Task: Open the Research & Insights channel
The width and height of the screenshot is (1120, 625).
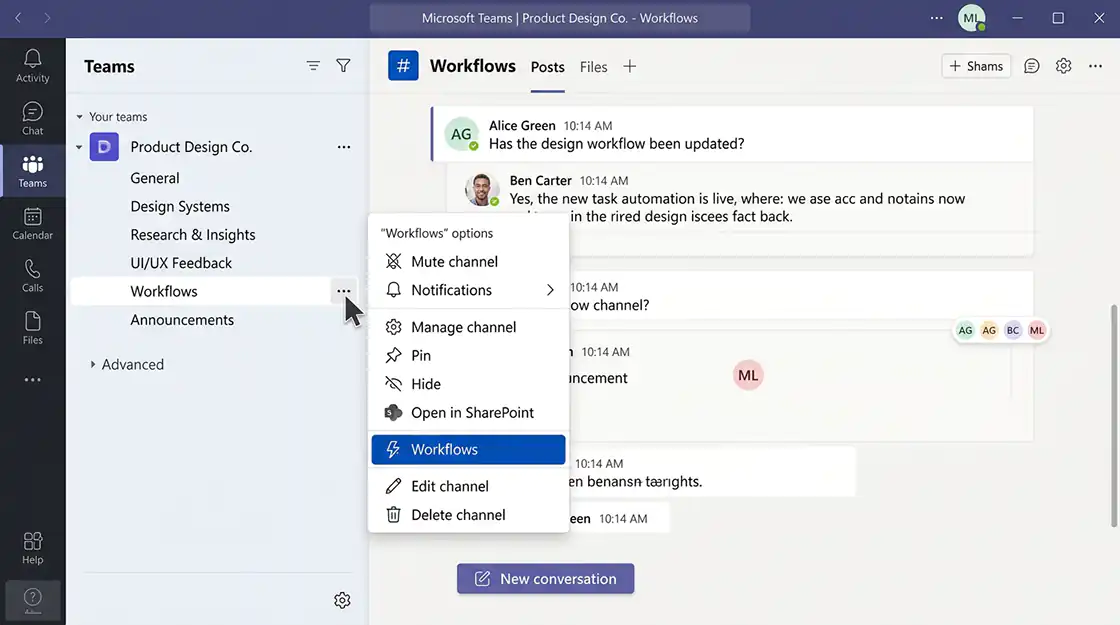Action: (x=193, y=235)
